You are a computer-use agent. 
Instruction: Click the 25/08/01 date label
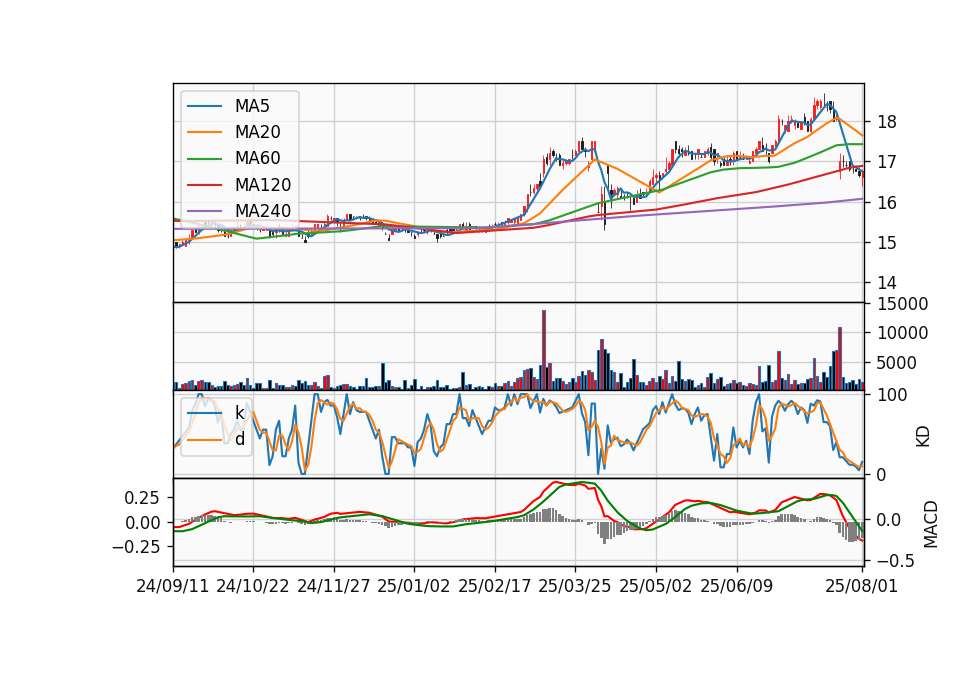tap(861, 586)
